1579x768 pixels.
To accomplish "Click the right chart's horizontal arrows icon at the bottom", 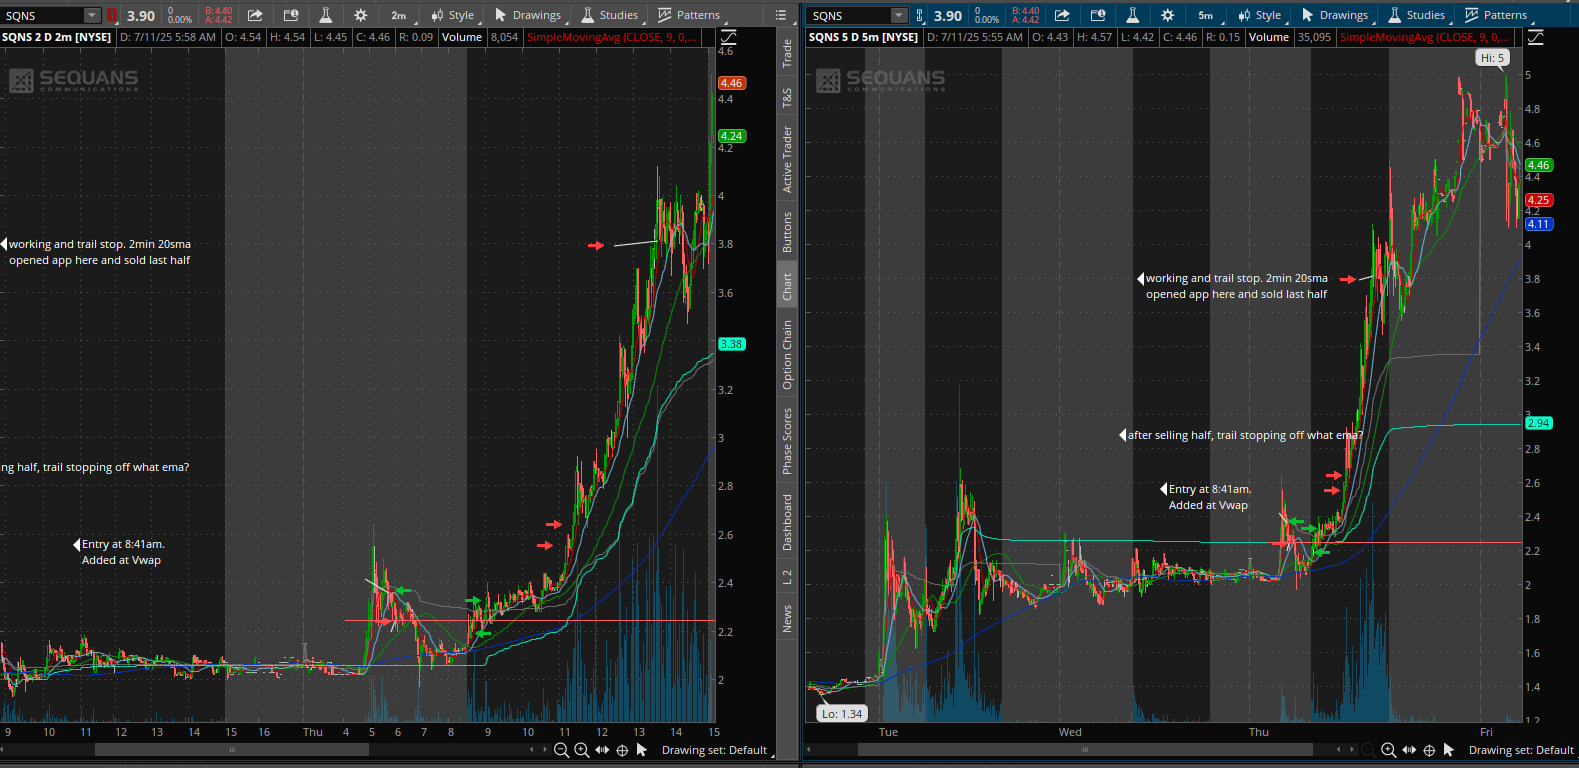I will click(1409, 750).
